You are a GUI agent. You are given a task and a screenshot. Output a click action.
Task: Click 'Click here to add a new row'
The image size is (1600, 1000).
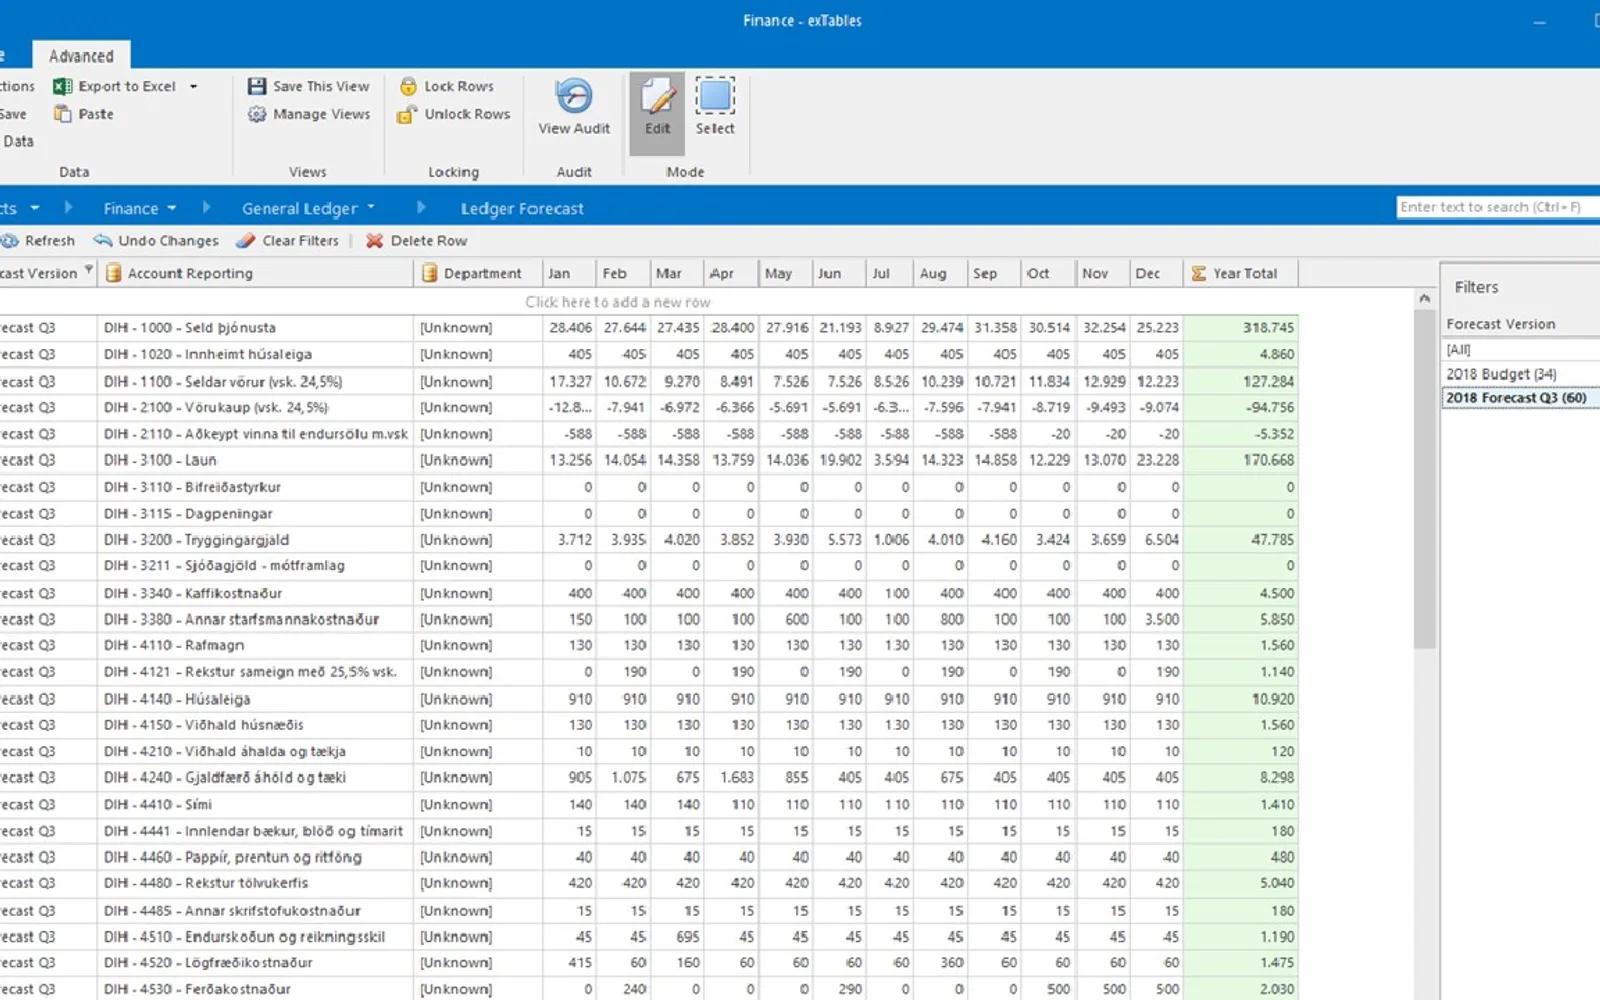click(618, 302)
